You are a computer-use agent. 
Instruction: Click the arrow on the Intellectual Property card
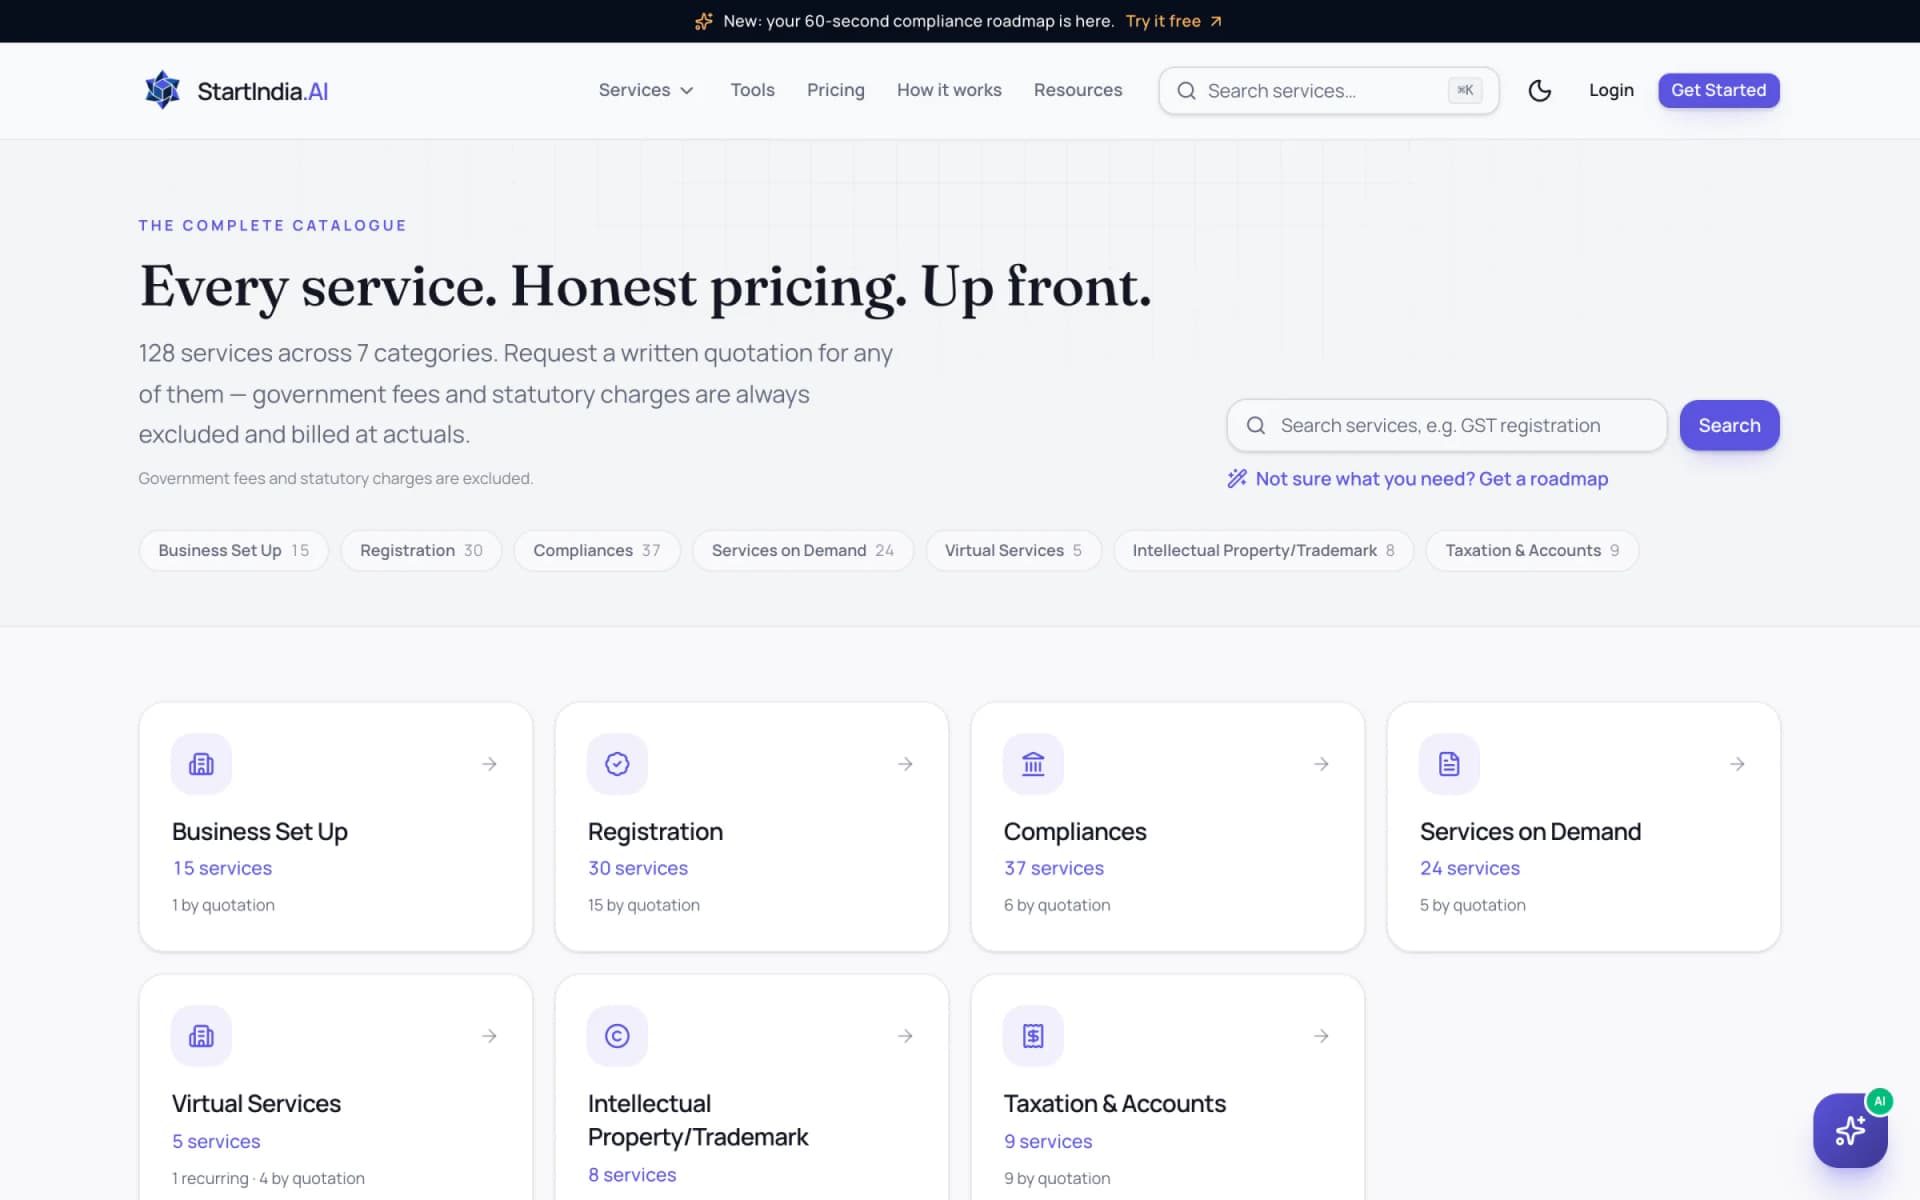click(905, 1036)
